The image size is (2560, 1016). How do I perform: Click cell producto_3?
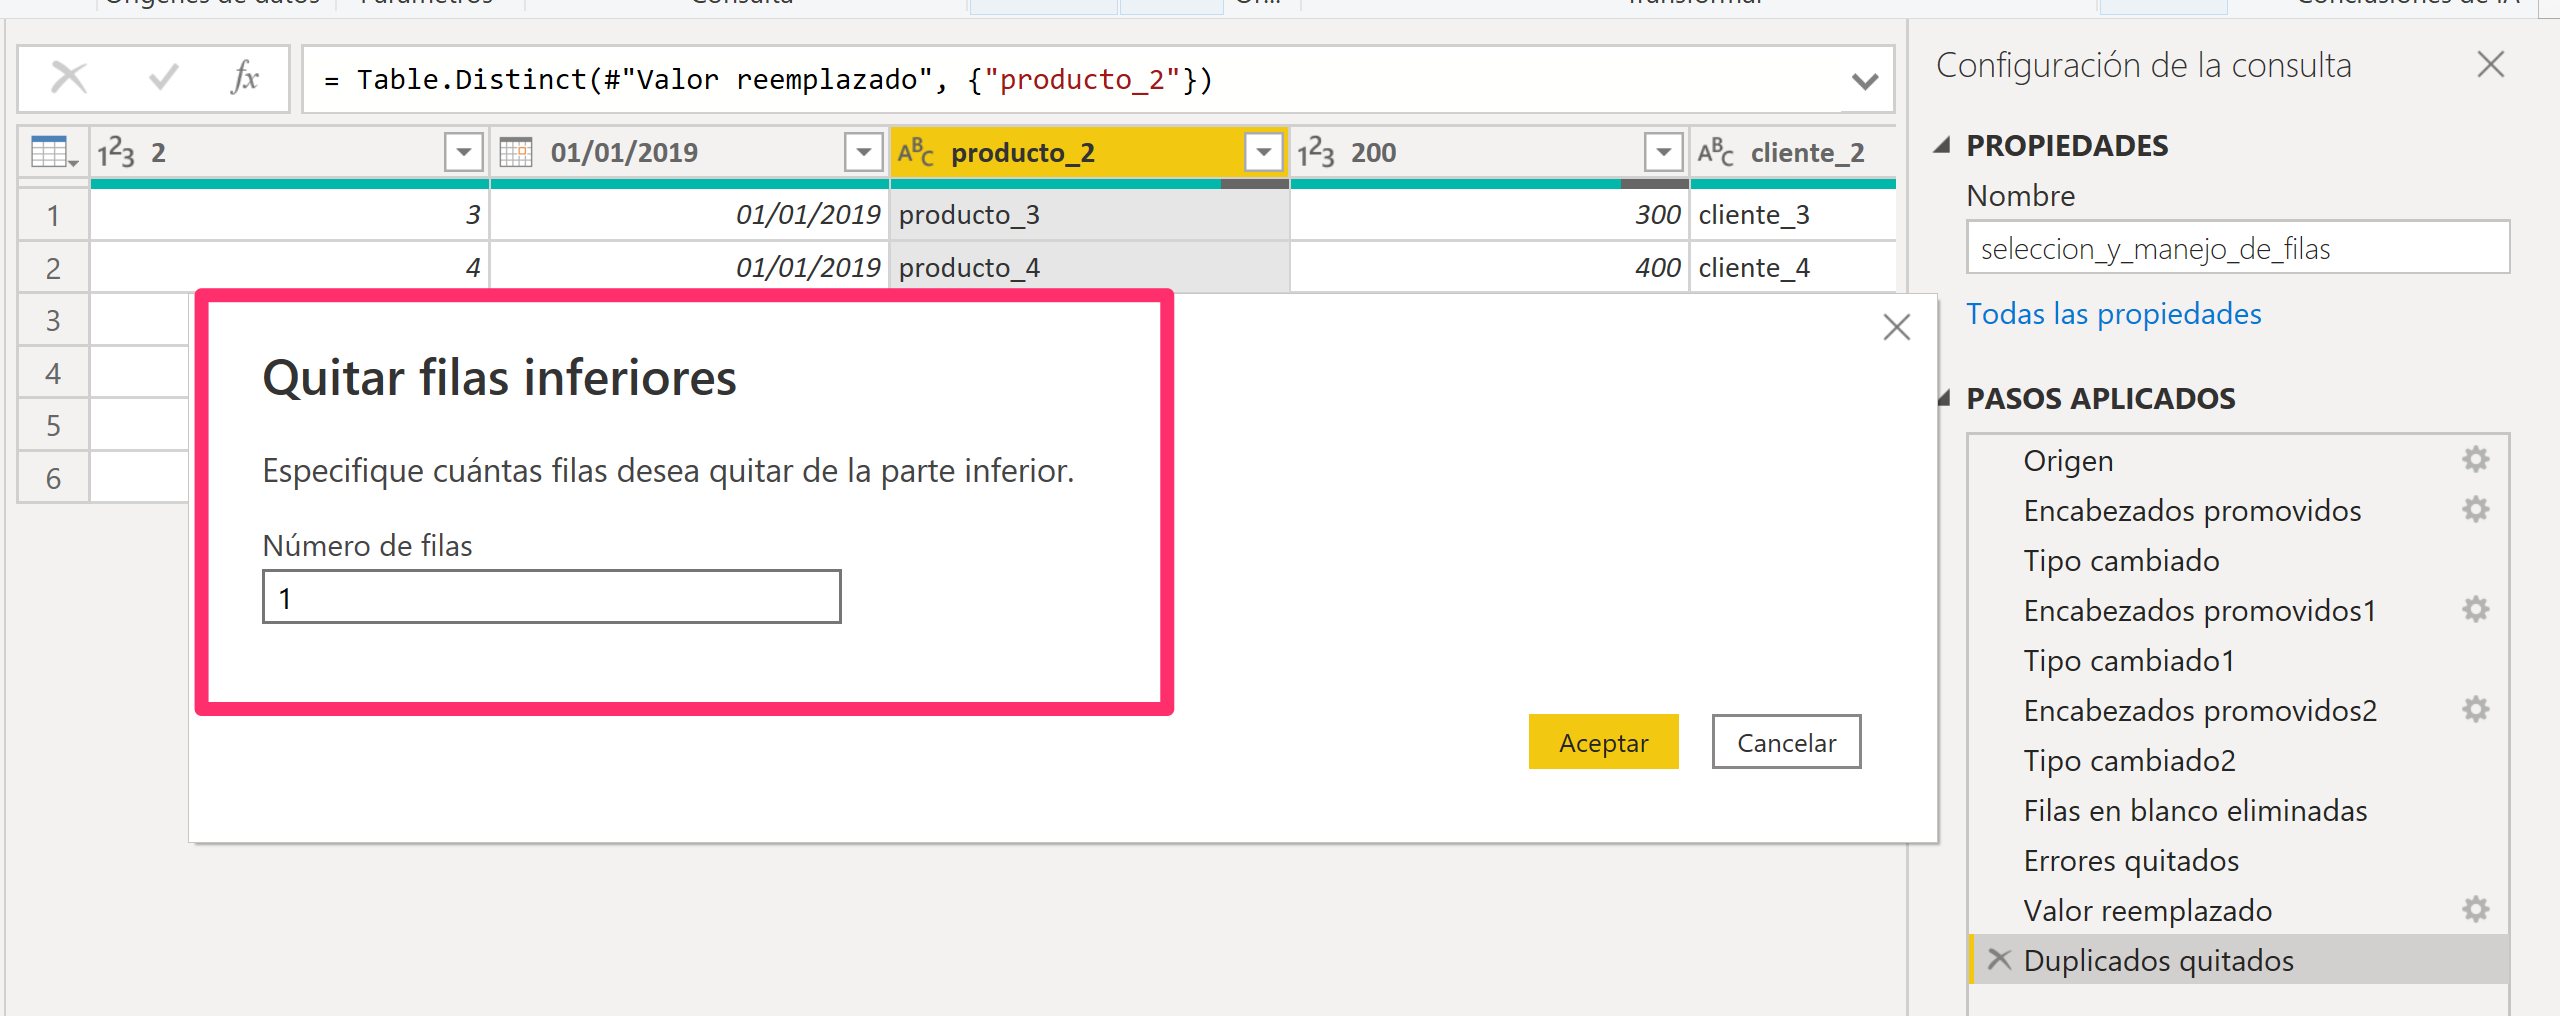pos(1089,215)
